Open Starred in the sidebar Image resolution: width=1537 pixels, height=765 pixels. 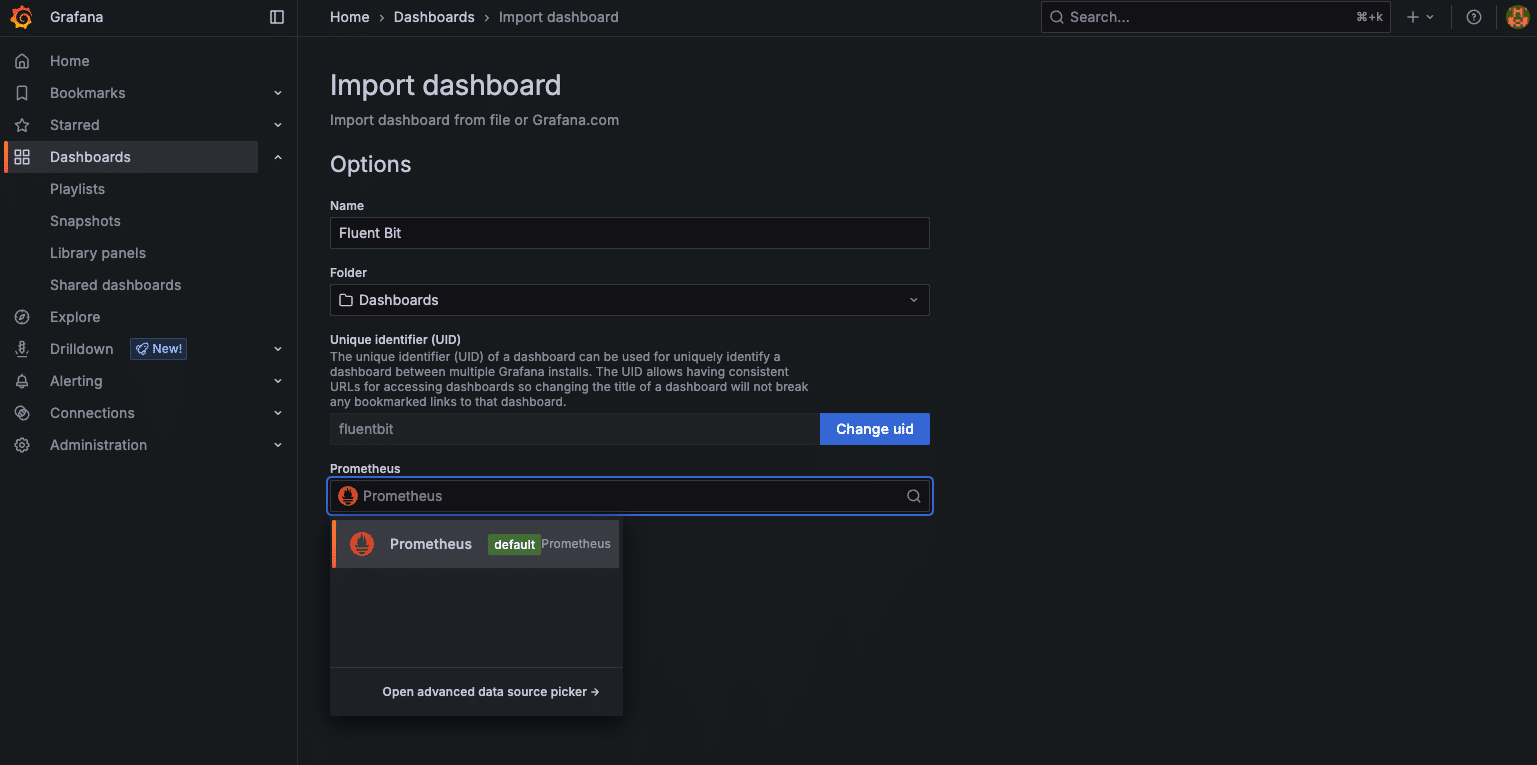75,125
